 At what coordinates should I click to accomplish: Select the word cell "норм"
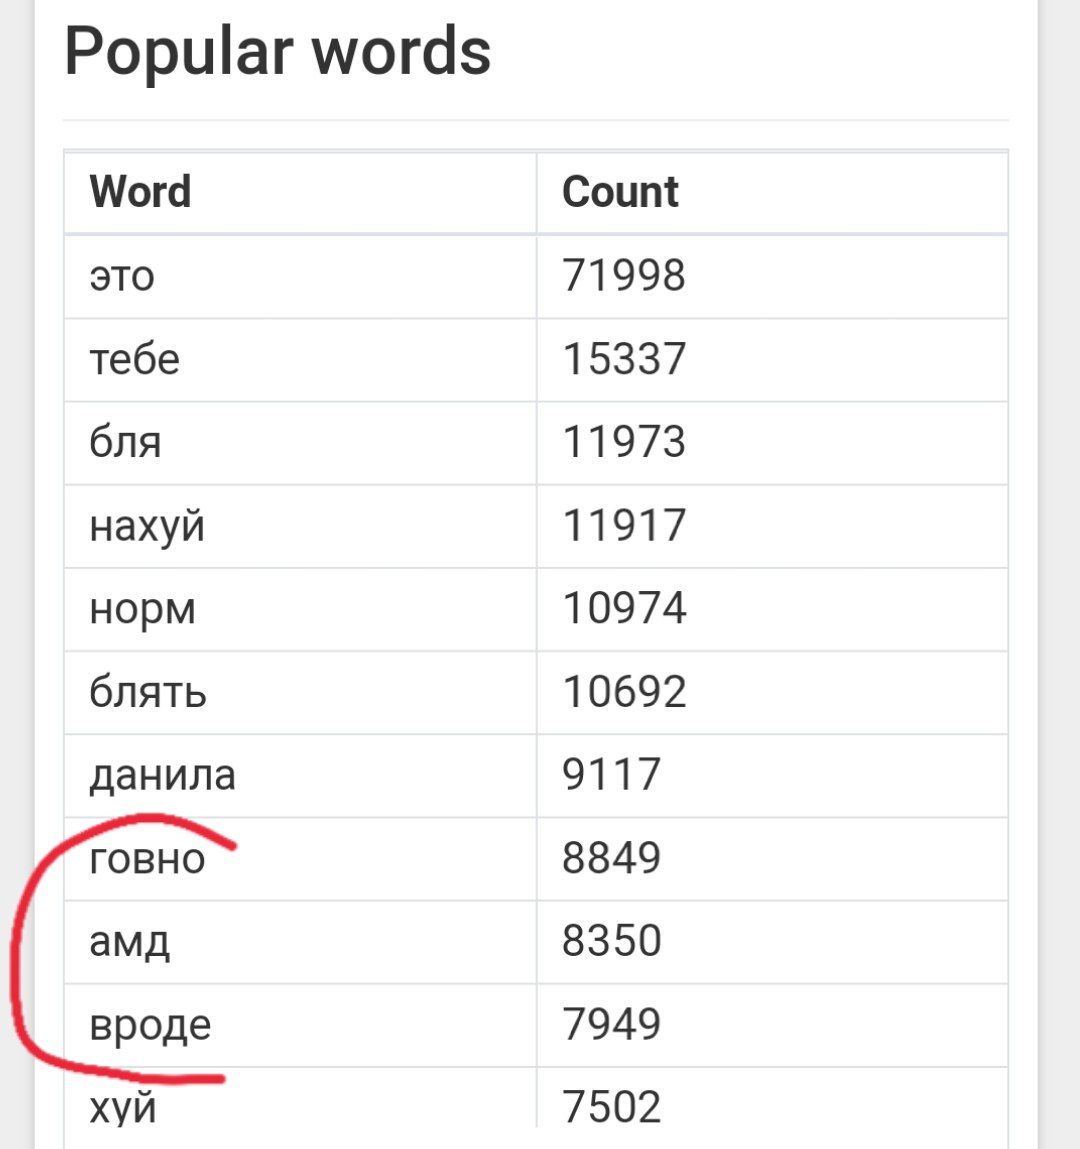coord(143,609)
